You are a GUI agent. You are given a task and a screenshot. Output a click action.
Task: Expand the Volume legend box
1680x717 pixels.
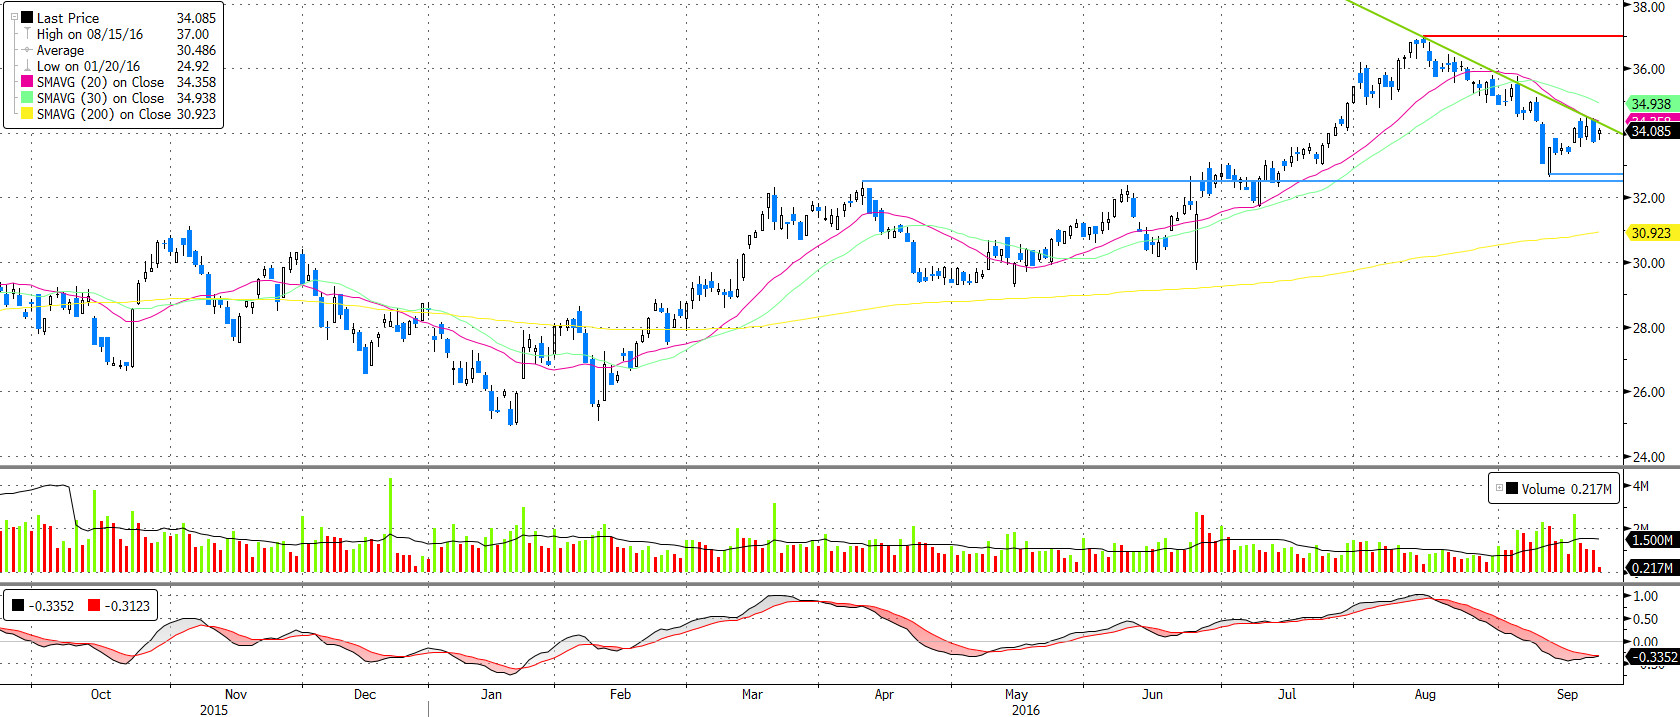[x=1499, y=489]
